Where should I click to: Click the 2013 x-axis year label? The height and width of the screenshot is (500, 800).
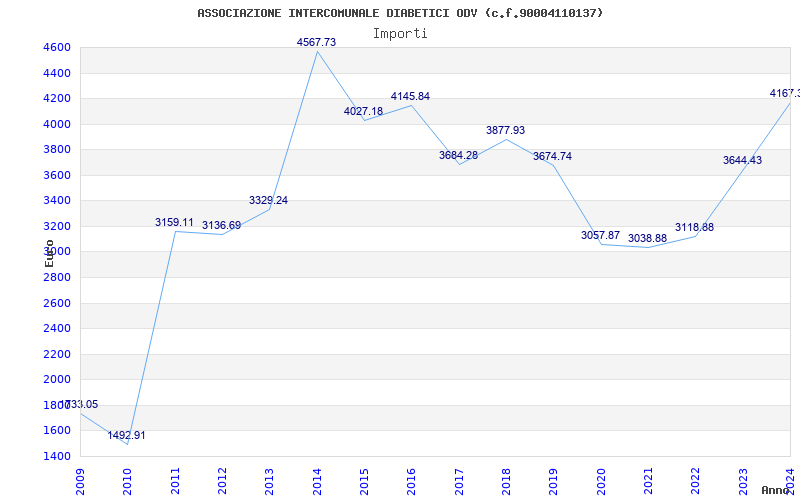coord(269,482)
